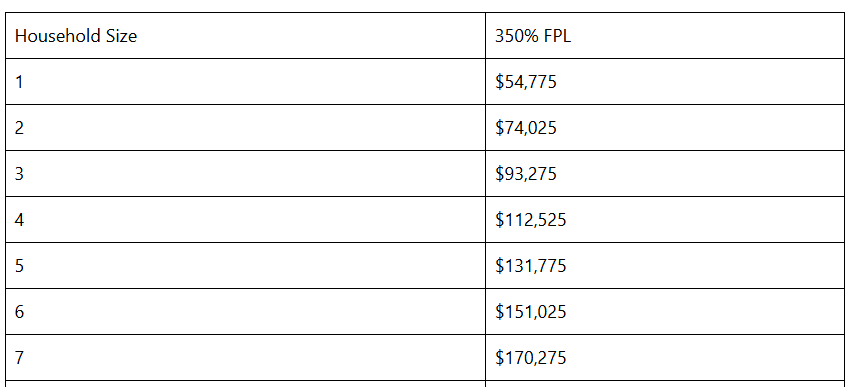Image resolution: width=852 pixels, height=387 pixels.
Task: Click household size 3 cell
Action: click(245, 173)
